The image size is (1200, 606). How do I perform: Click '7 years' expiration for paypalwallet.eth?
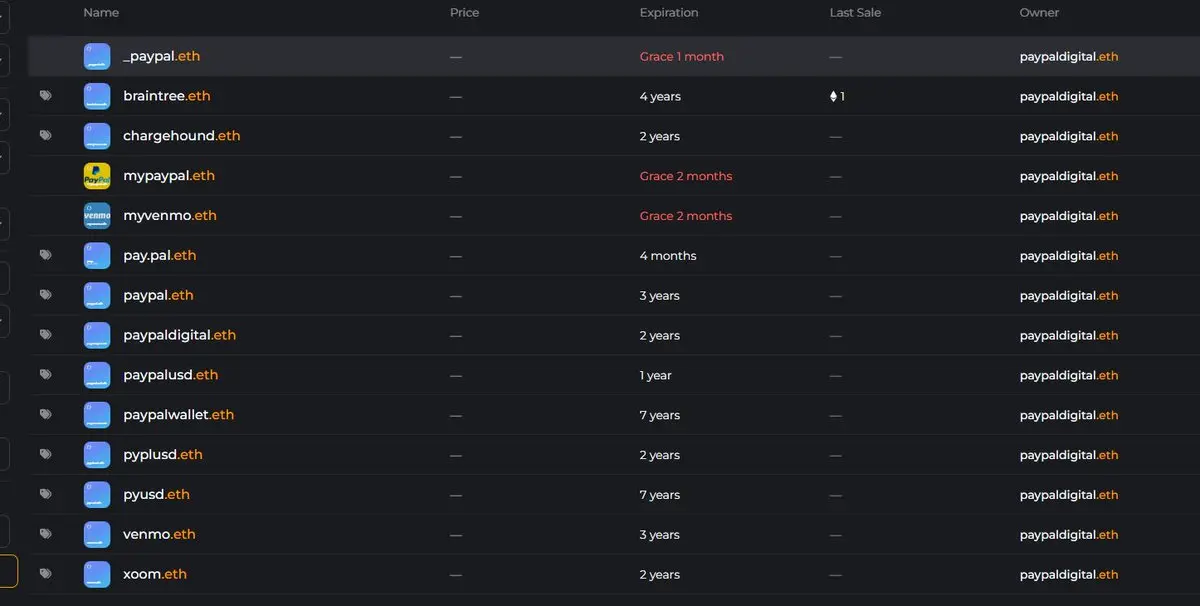pos(659,415)
